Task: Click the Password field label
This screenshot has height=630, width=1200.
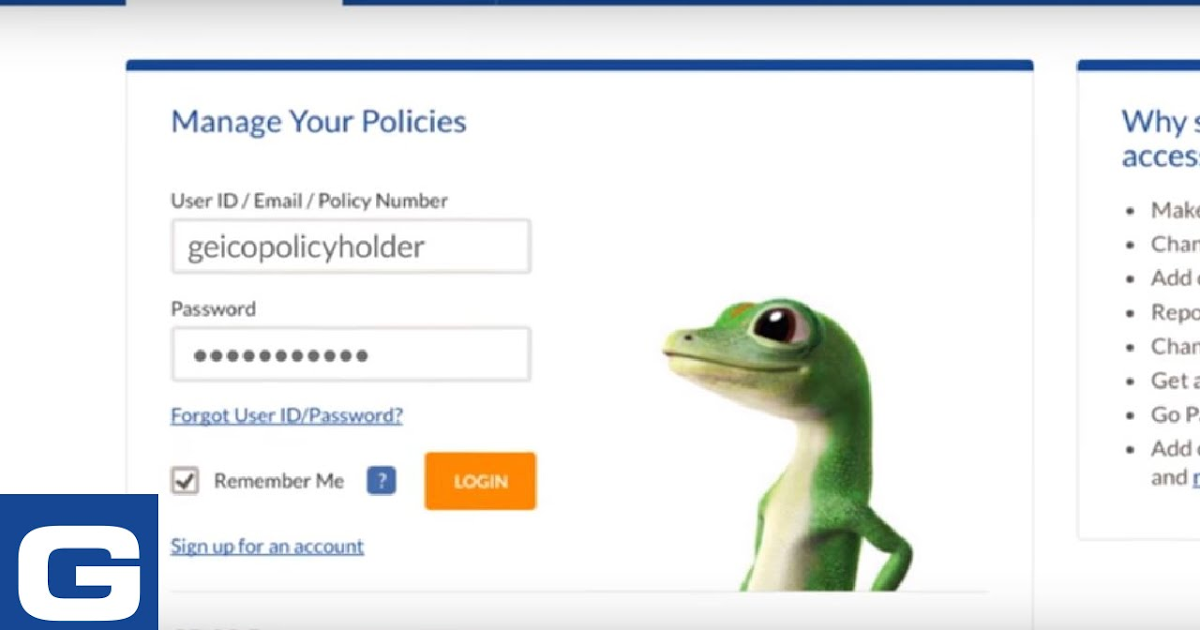Action: click(213, 309)
